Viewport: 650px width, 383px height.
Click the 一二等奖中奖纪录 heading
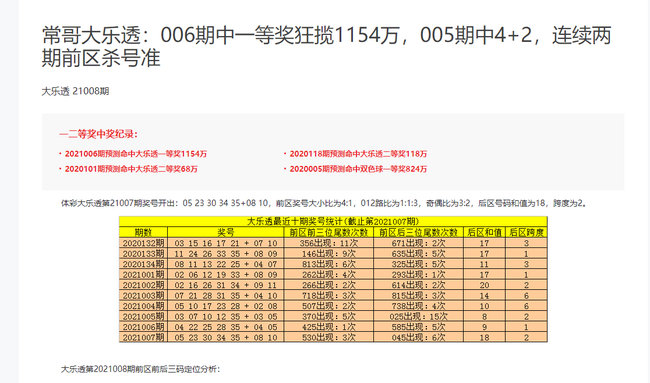point(98,134)
